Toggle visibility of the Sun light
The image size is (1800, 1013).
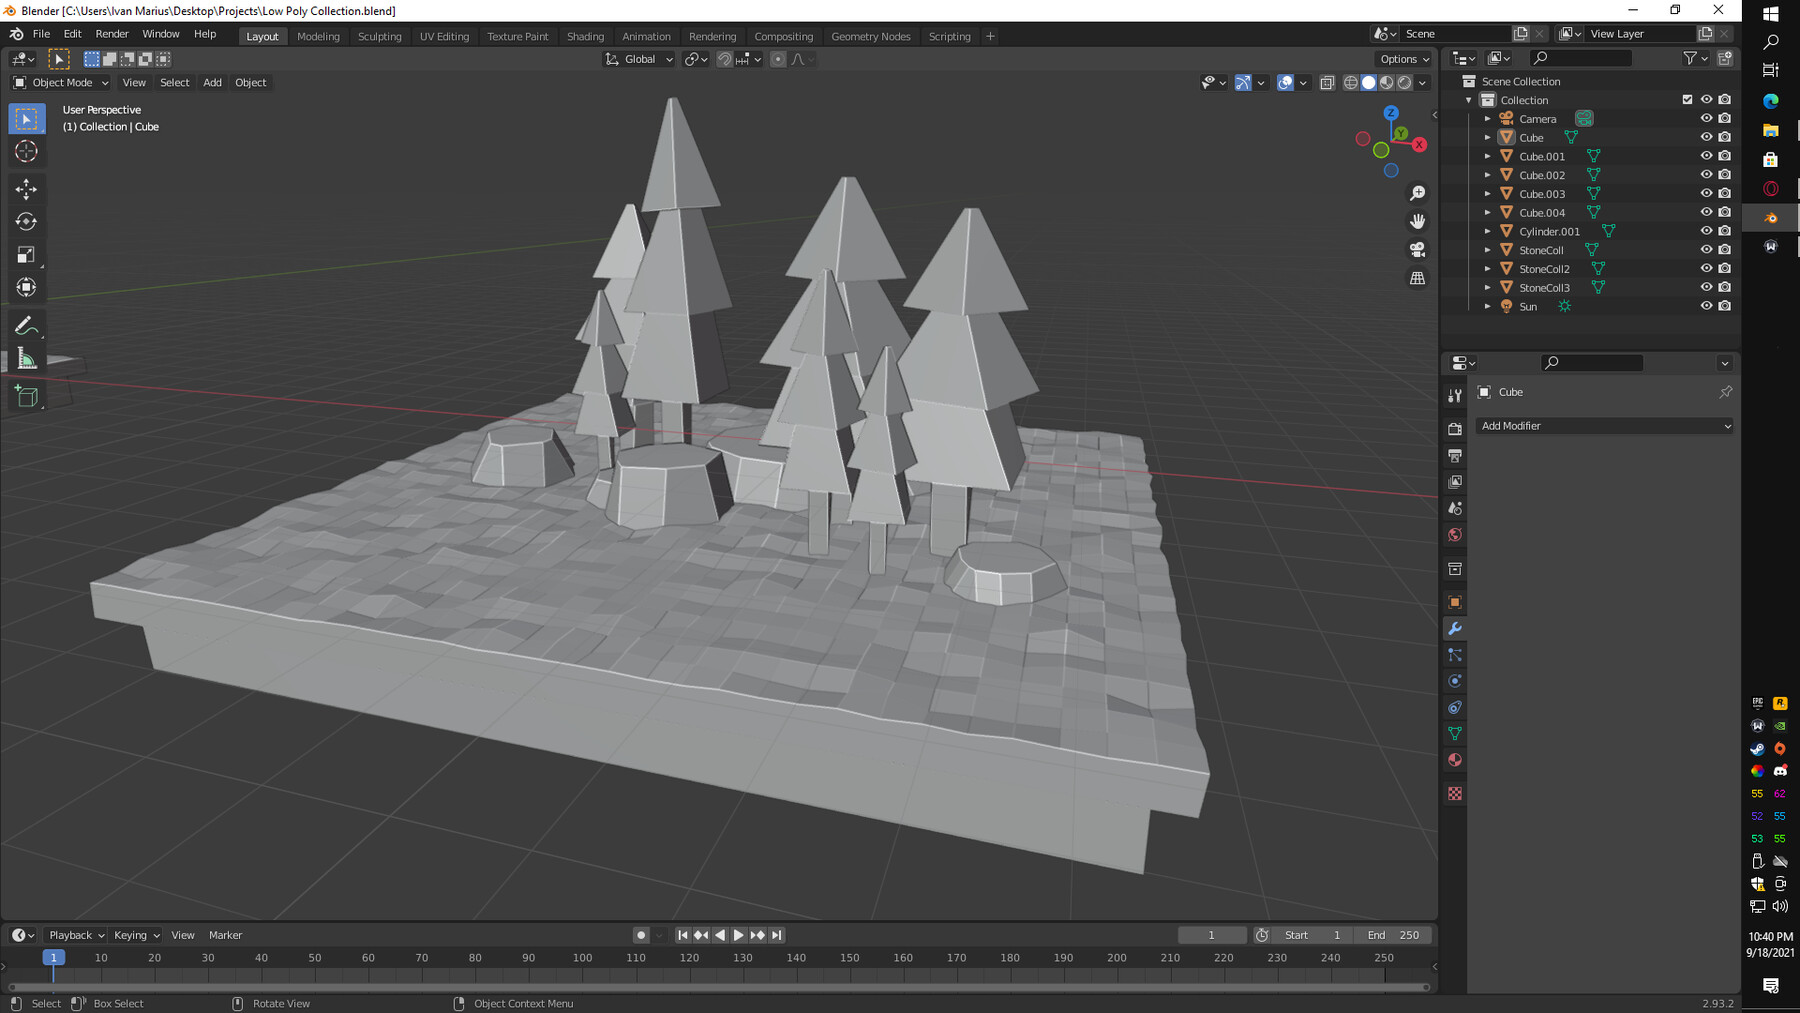pyautogui.click(x=1706, y=306)
